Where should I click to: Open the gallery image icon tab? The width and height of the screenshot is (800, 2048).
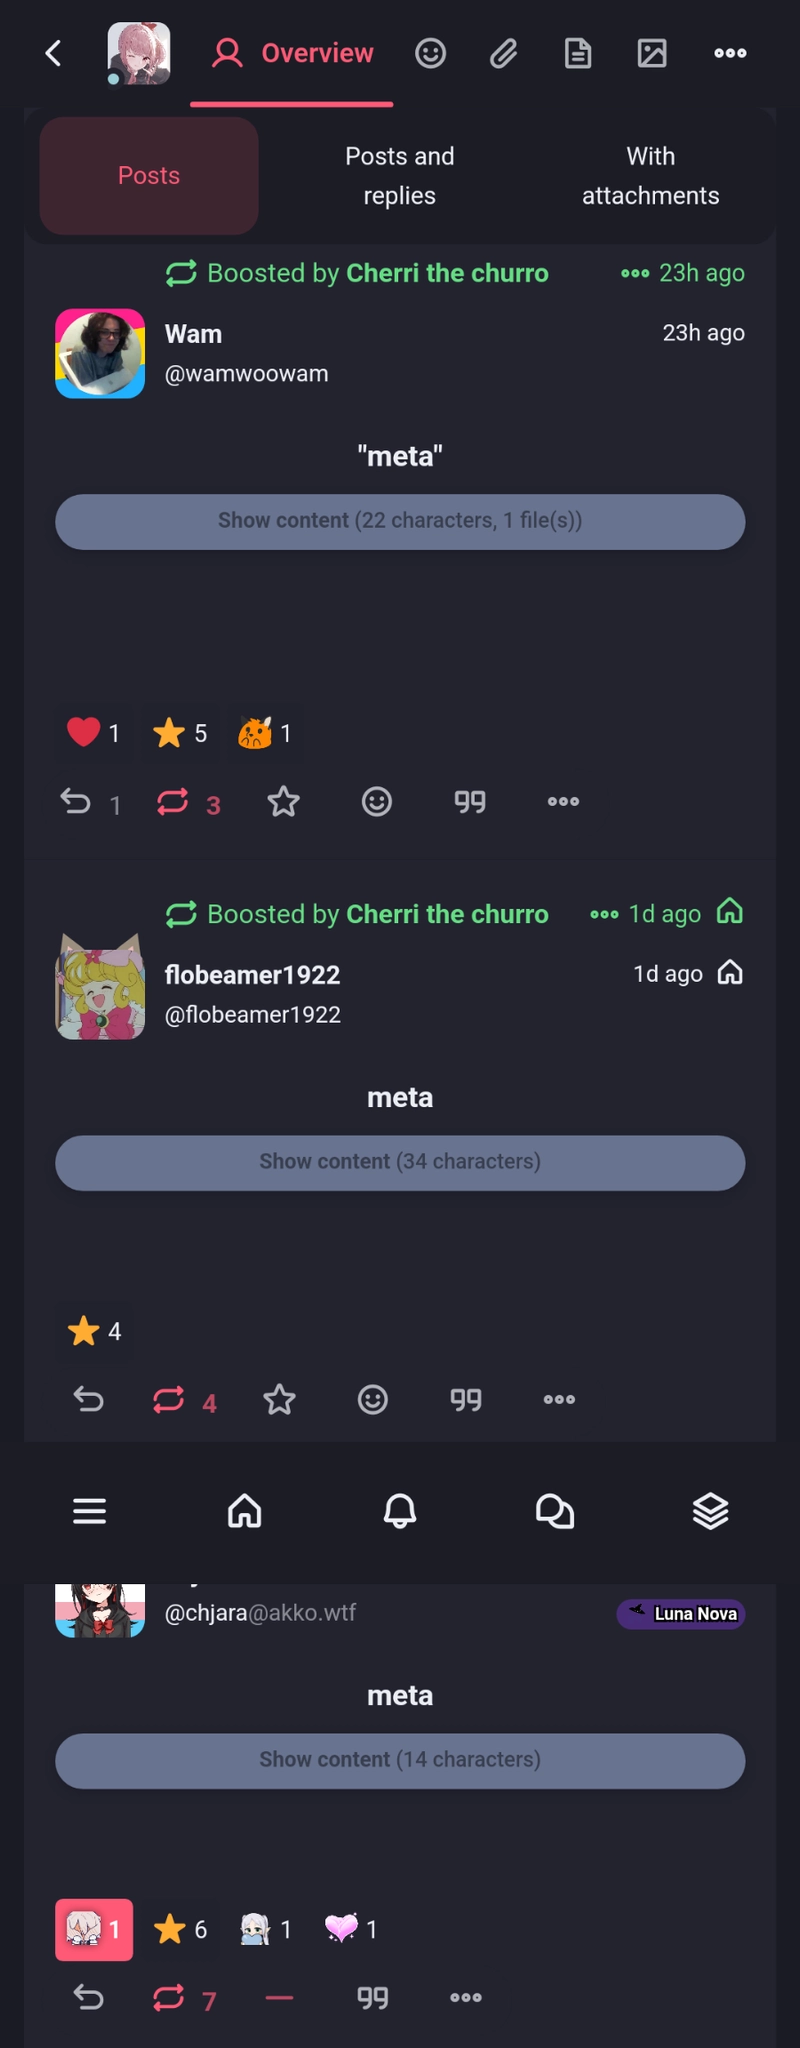(x=652, y=53)
